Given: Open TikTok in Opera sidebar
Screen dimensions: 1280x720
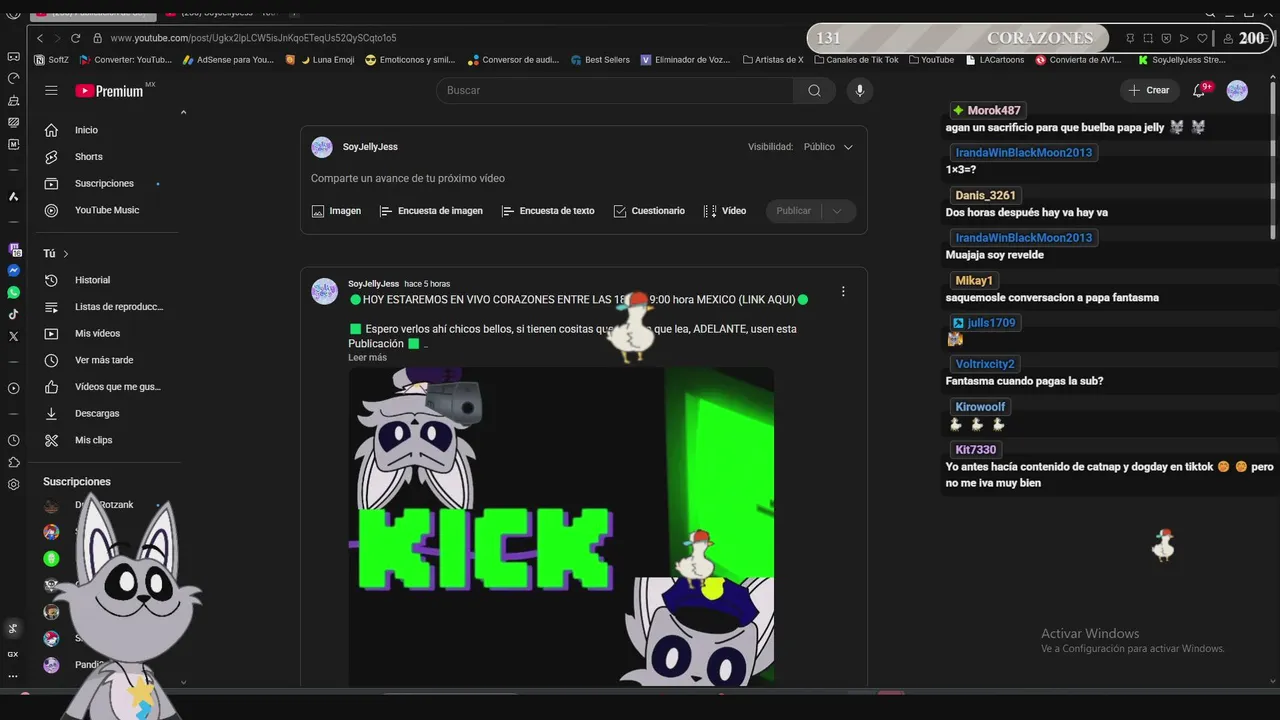Looking at the screenshot, I should (14, 315).
